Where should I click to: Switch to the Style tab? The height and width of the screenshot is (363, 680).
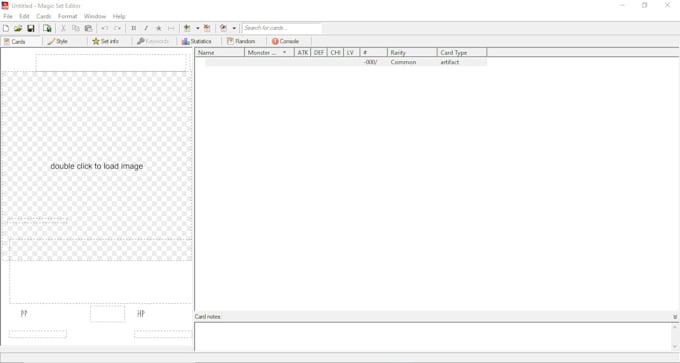58,42
